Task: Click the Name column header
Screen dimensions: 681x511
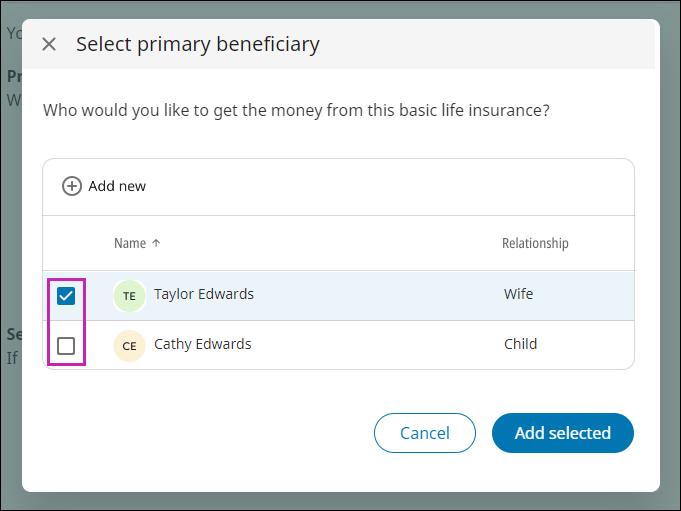Action: coord(130,243)
